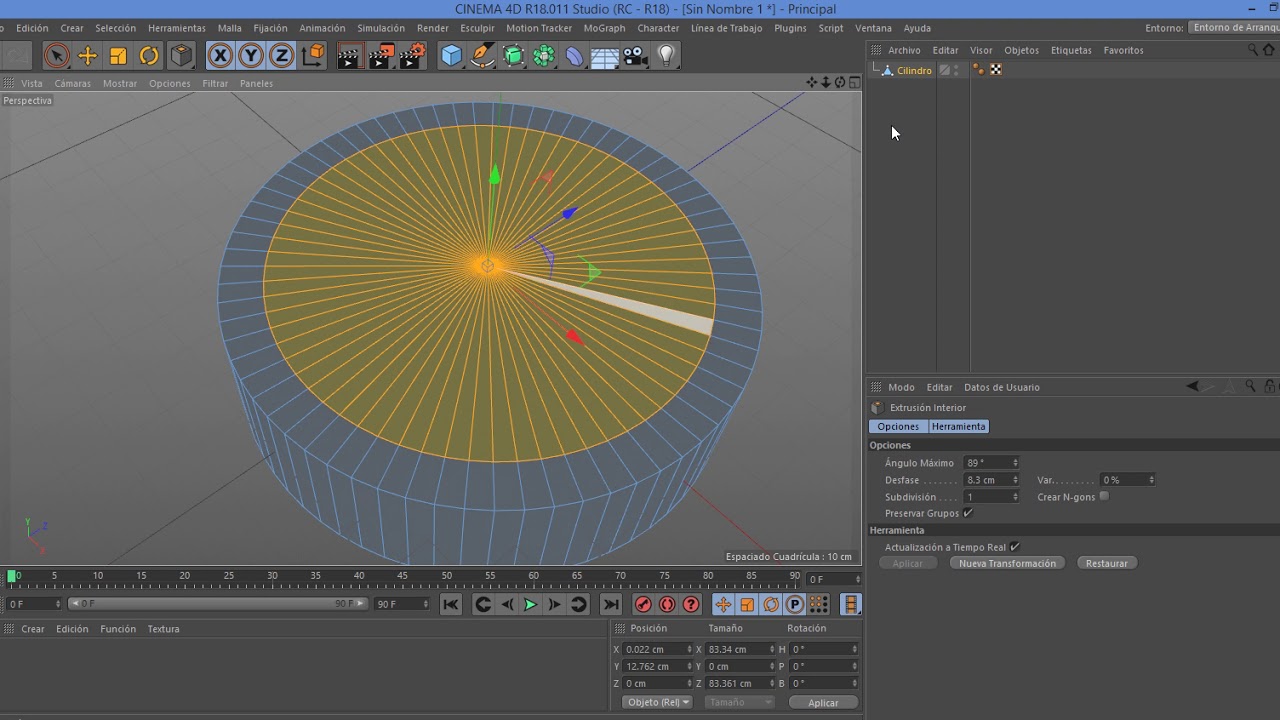The image size is (1280, 720).
Task: Activate the Scale tool in top toolbar
Action: click(118, 56)
